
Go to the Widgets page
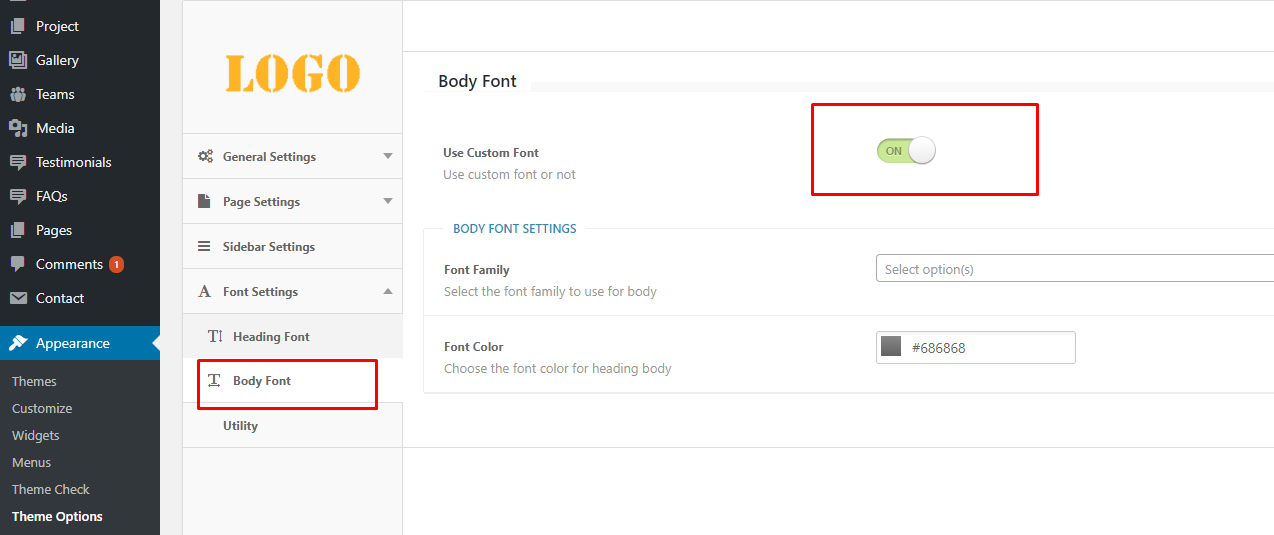[x=36, y=436]
